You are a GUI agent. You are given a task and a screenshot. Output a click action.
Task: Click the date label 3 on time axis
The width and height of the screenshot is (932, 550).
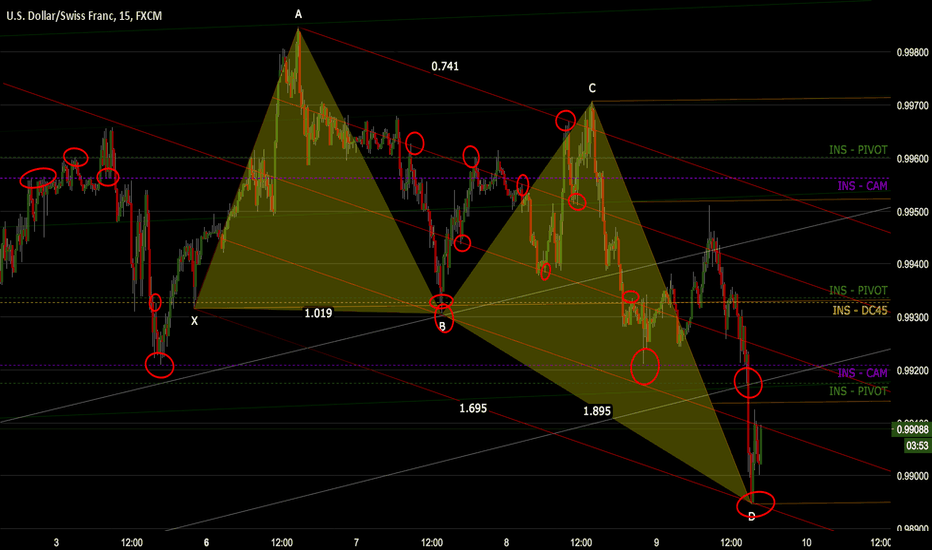pos(56,542)
